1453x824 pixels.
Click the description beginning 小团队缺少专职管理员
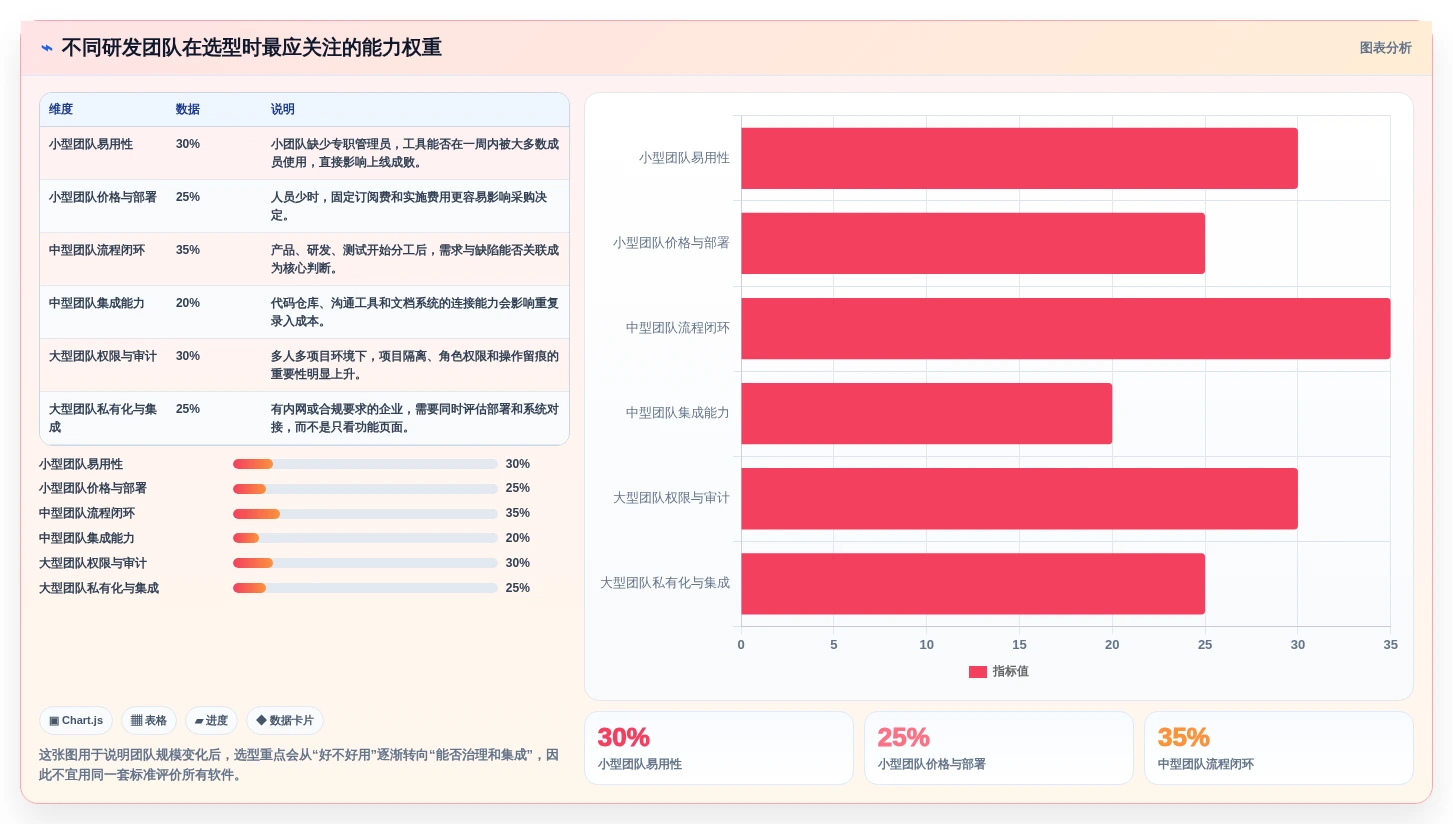[415, 153]
